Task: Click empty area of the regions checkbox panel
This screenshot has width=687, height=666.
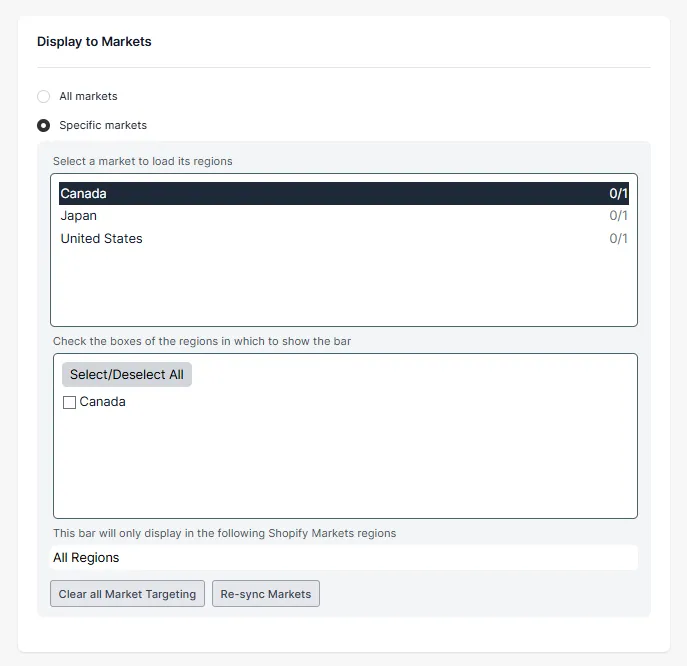Action: pyautogui.click(x=345, y=464)
